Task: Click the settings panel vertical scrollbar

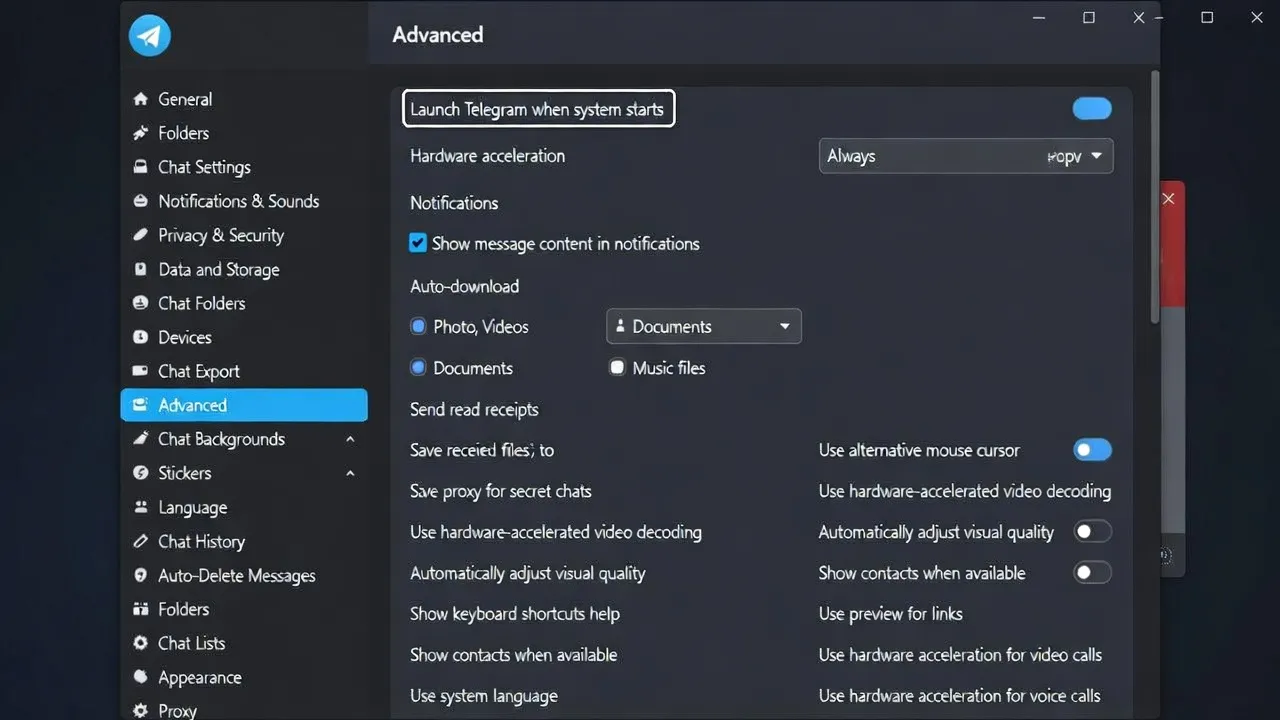Action: [x=1155, y=200]
